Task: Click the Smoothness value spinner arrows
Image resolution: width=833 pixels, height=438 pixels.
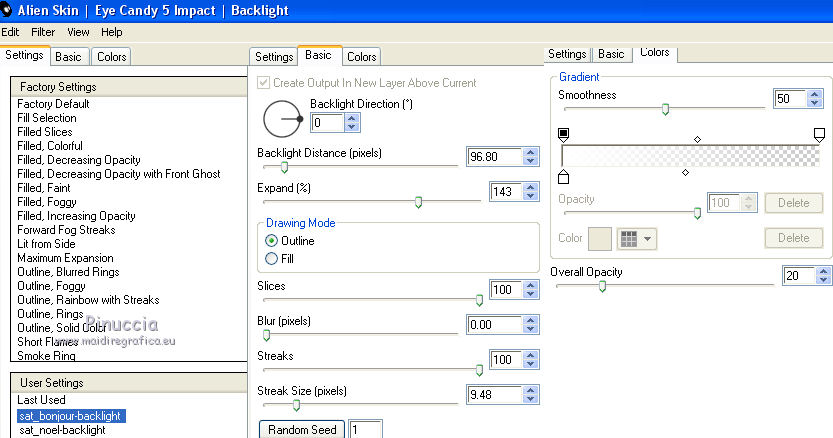Action: tap(814, 98)
